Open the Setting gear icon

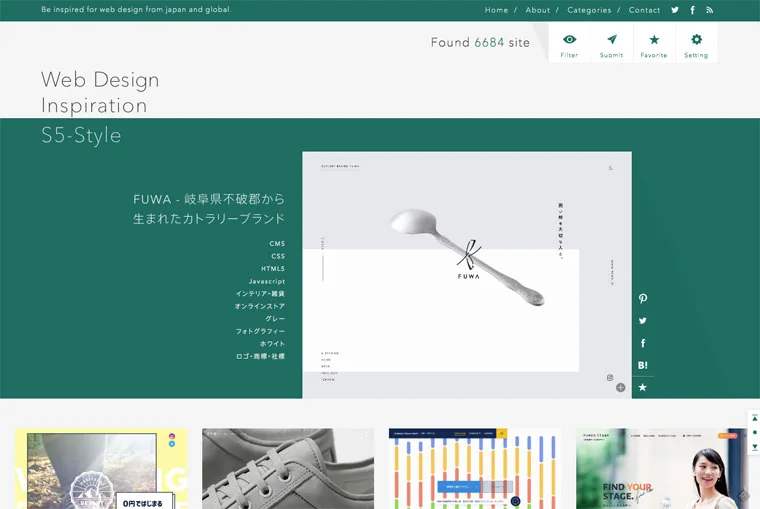[697, 39]
